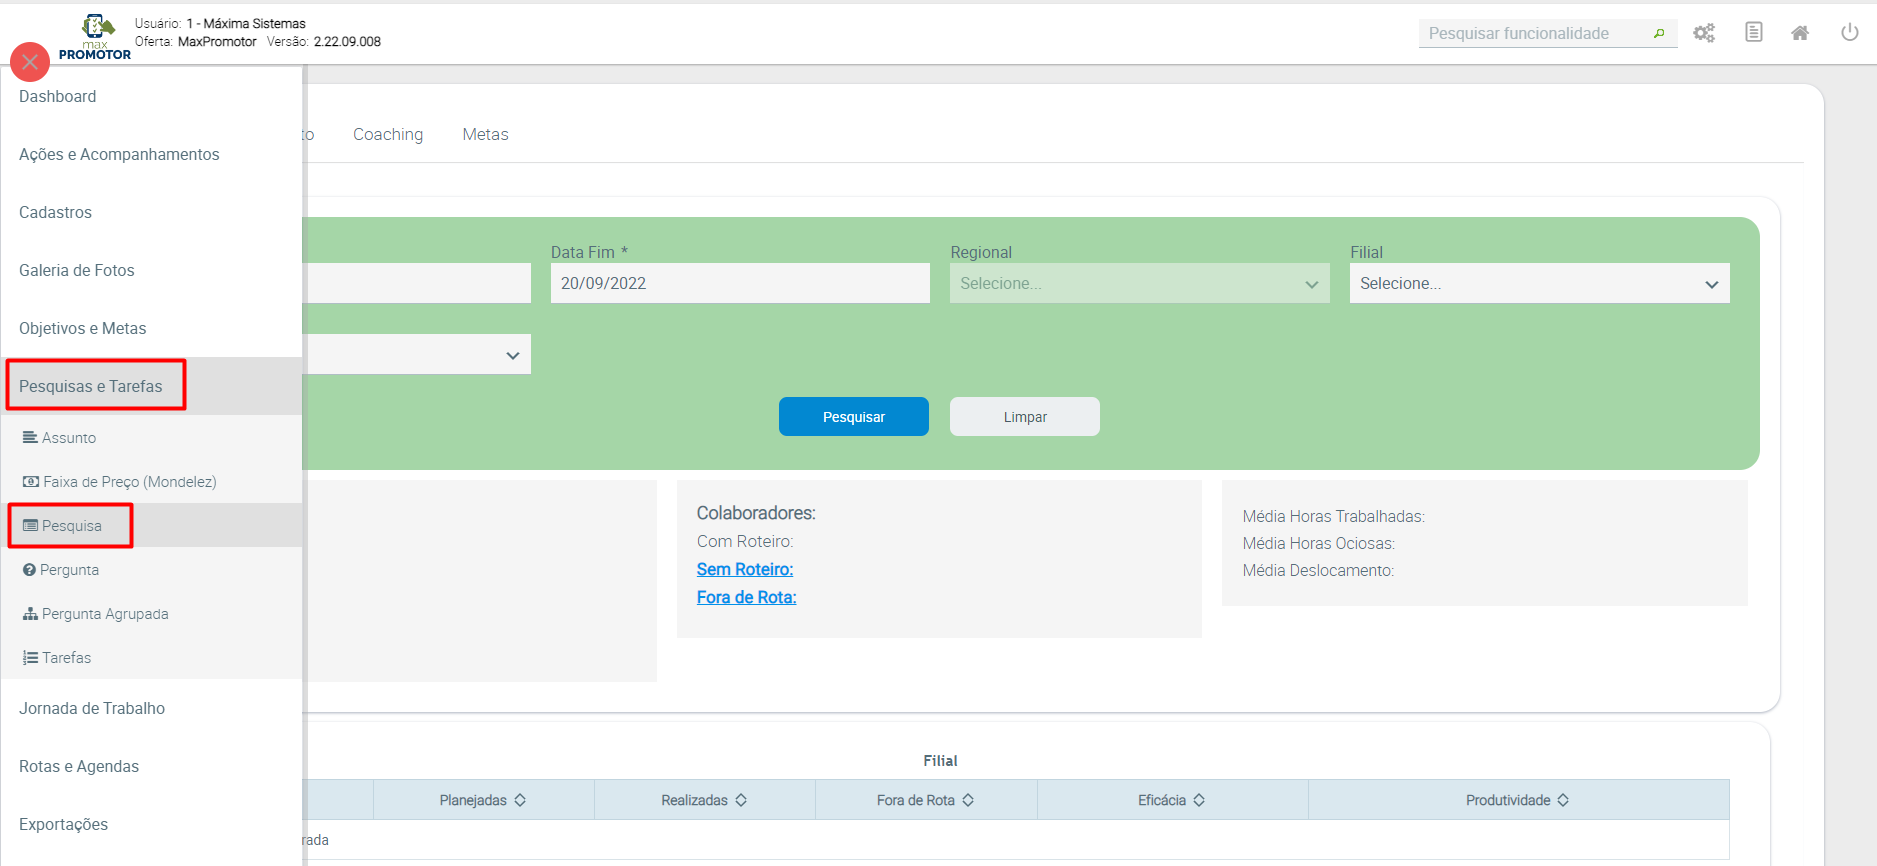Expand the Filial dropdown

1538,284
